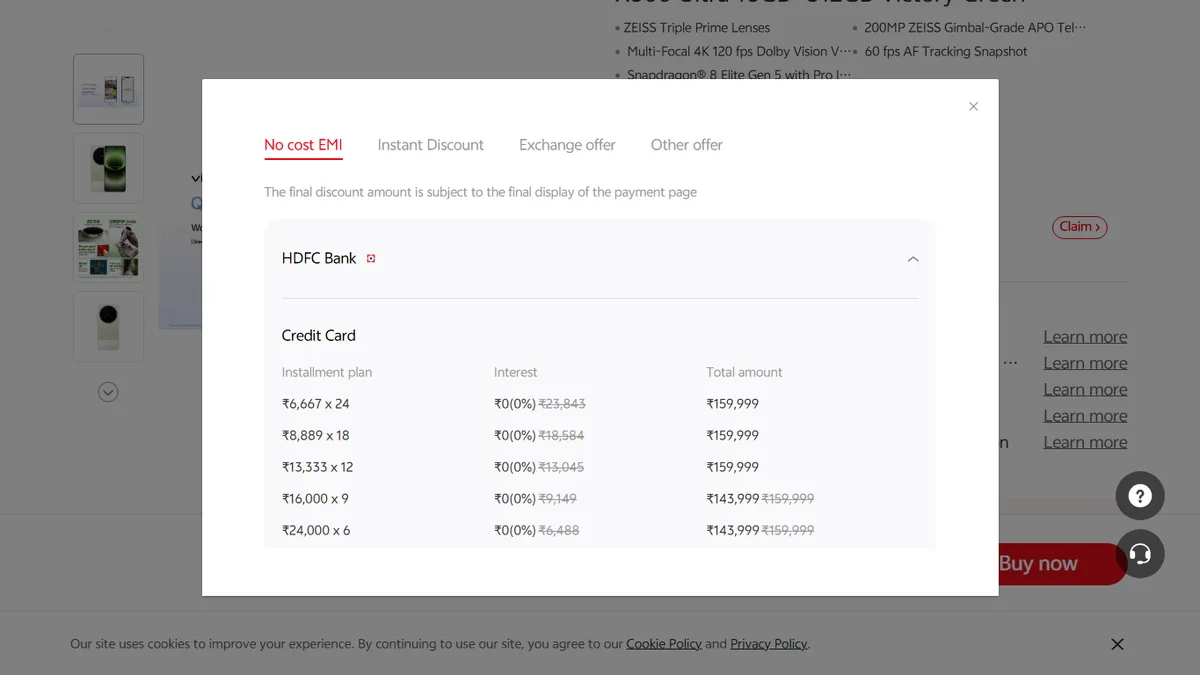Click the Multi-Focal 4K 120 fps feature
The width and height of the screenshot is (1200, 675).
[x=740, y=51]
